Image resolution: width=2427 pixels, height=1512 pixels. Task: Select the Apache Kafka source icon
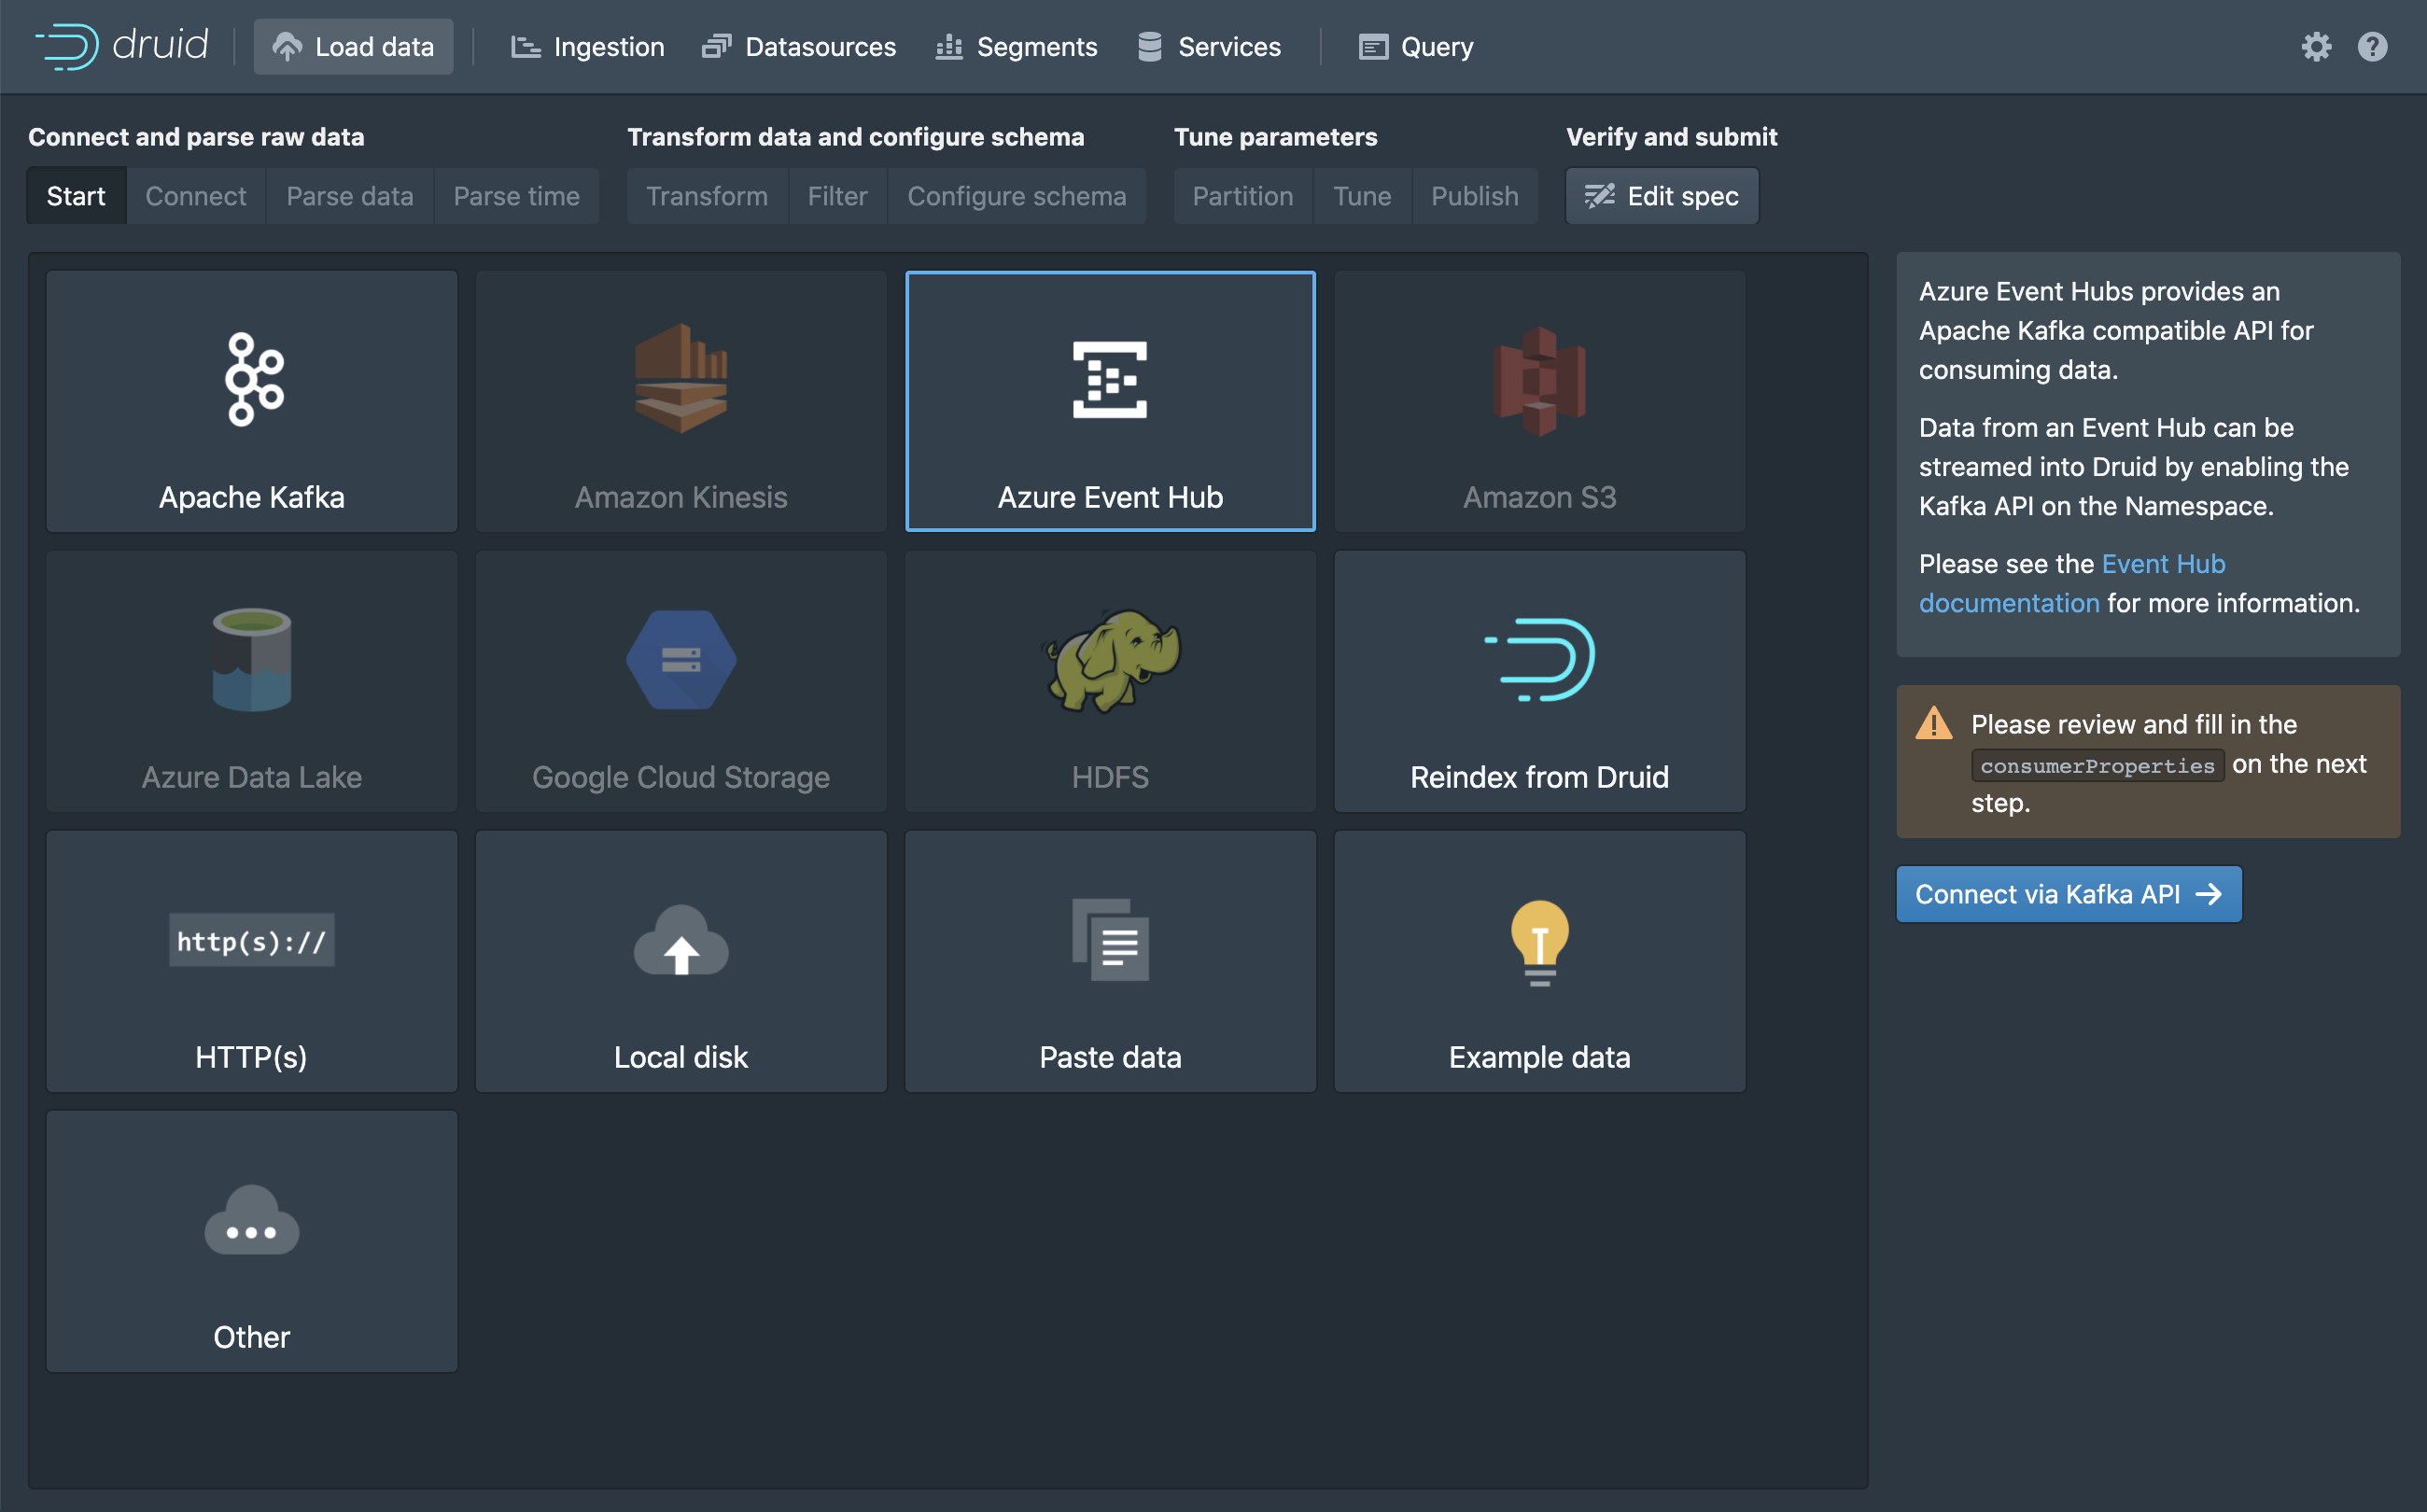coord(253,380)
